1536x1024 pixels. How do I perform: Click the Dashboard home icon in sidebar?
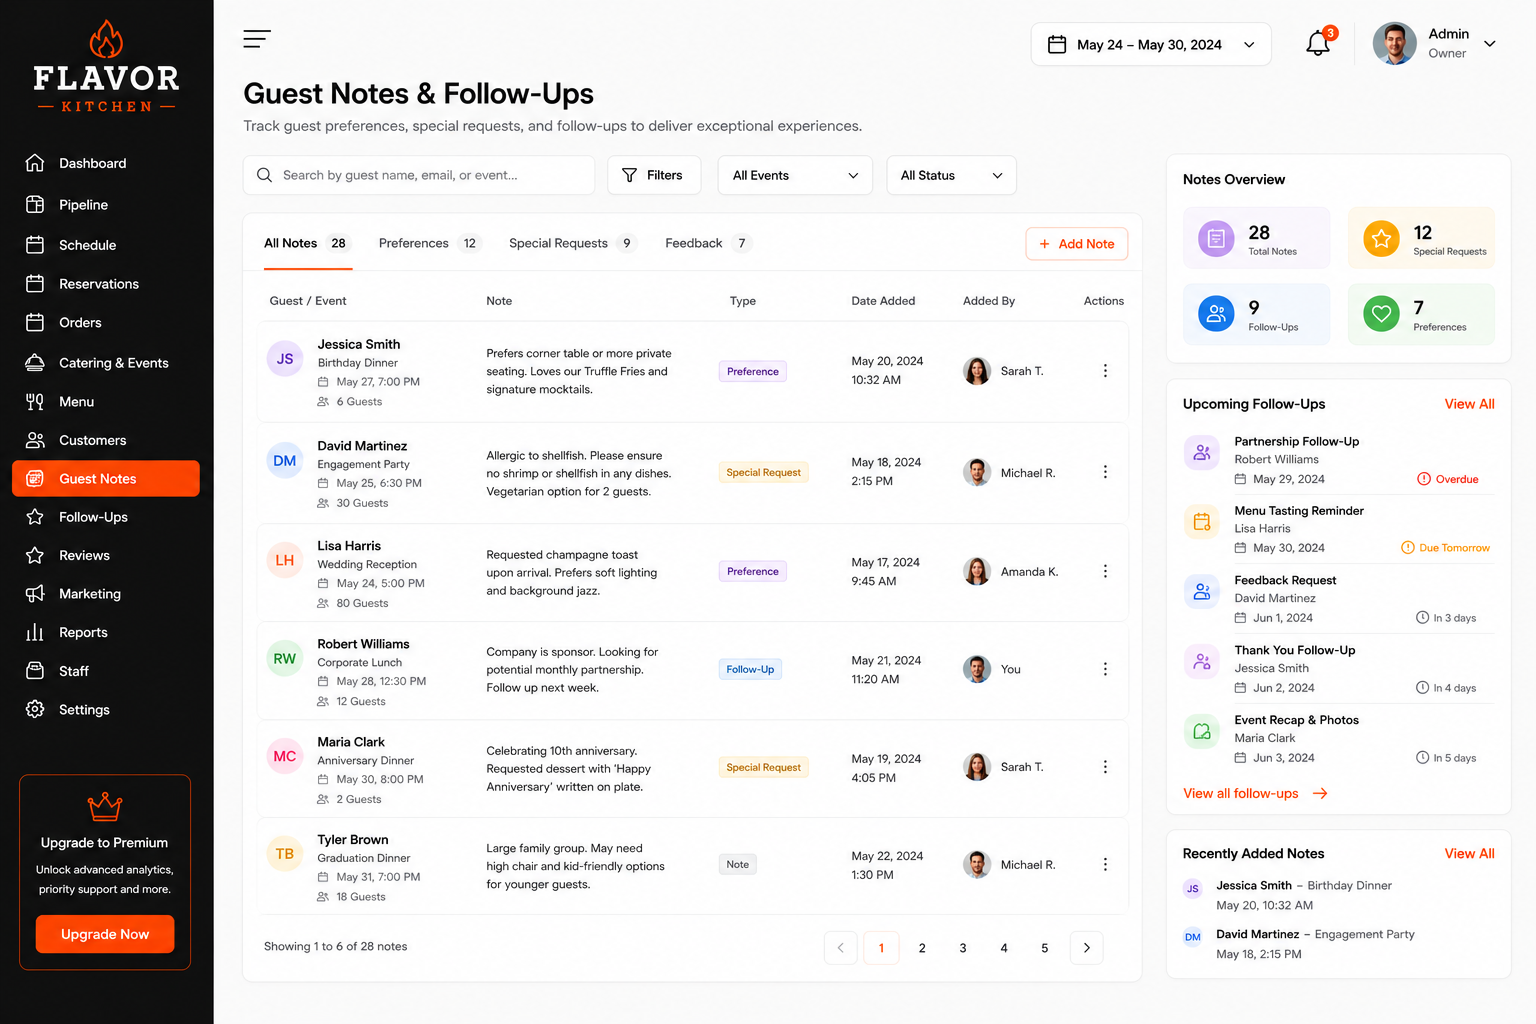(x=35, y=163)
